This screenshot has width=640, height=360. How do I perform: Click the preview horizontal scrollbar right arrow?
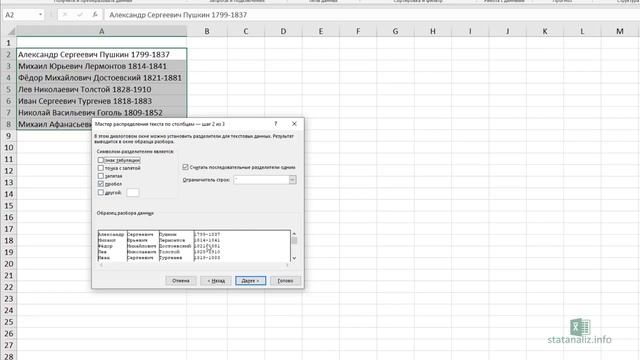tap(287, 265)
